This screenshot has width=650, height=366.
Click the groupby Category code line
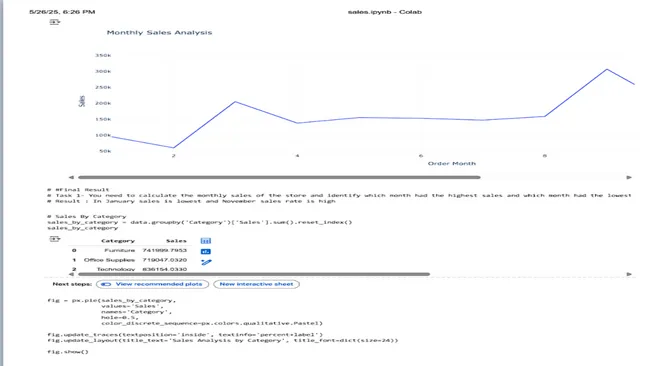coord(199,222)
